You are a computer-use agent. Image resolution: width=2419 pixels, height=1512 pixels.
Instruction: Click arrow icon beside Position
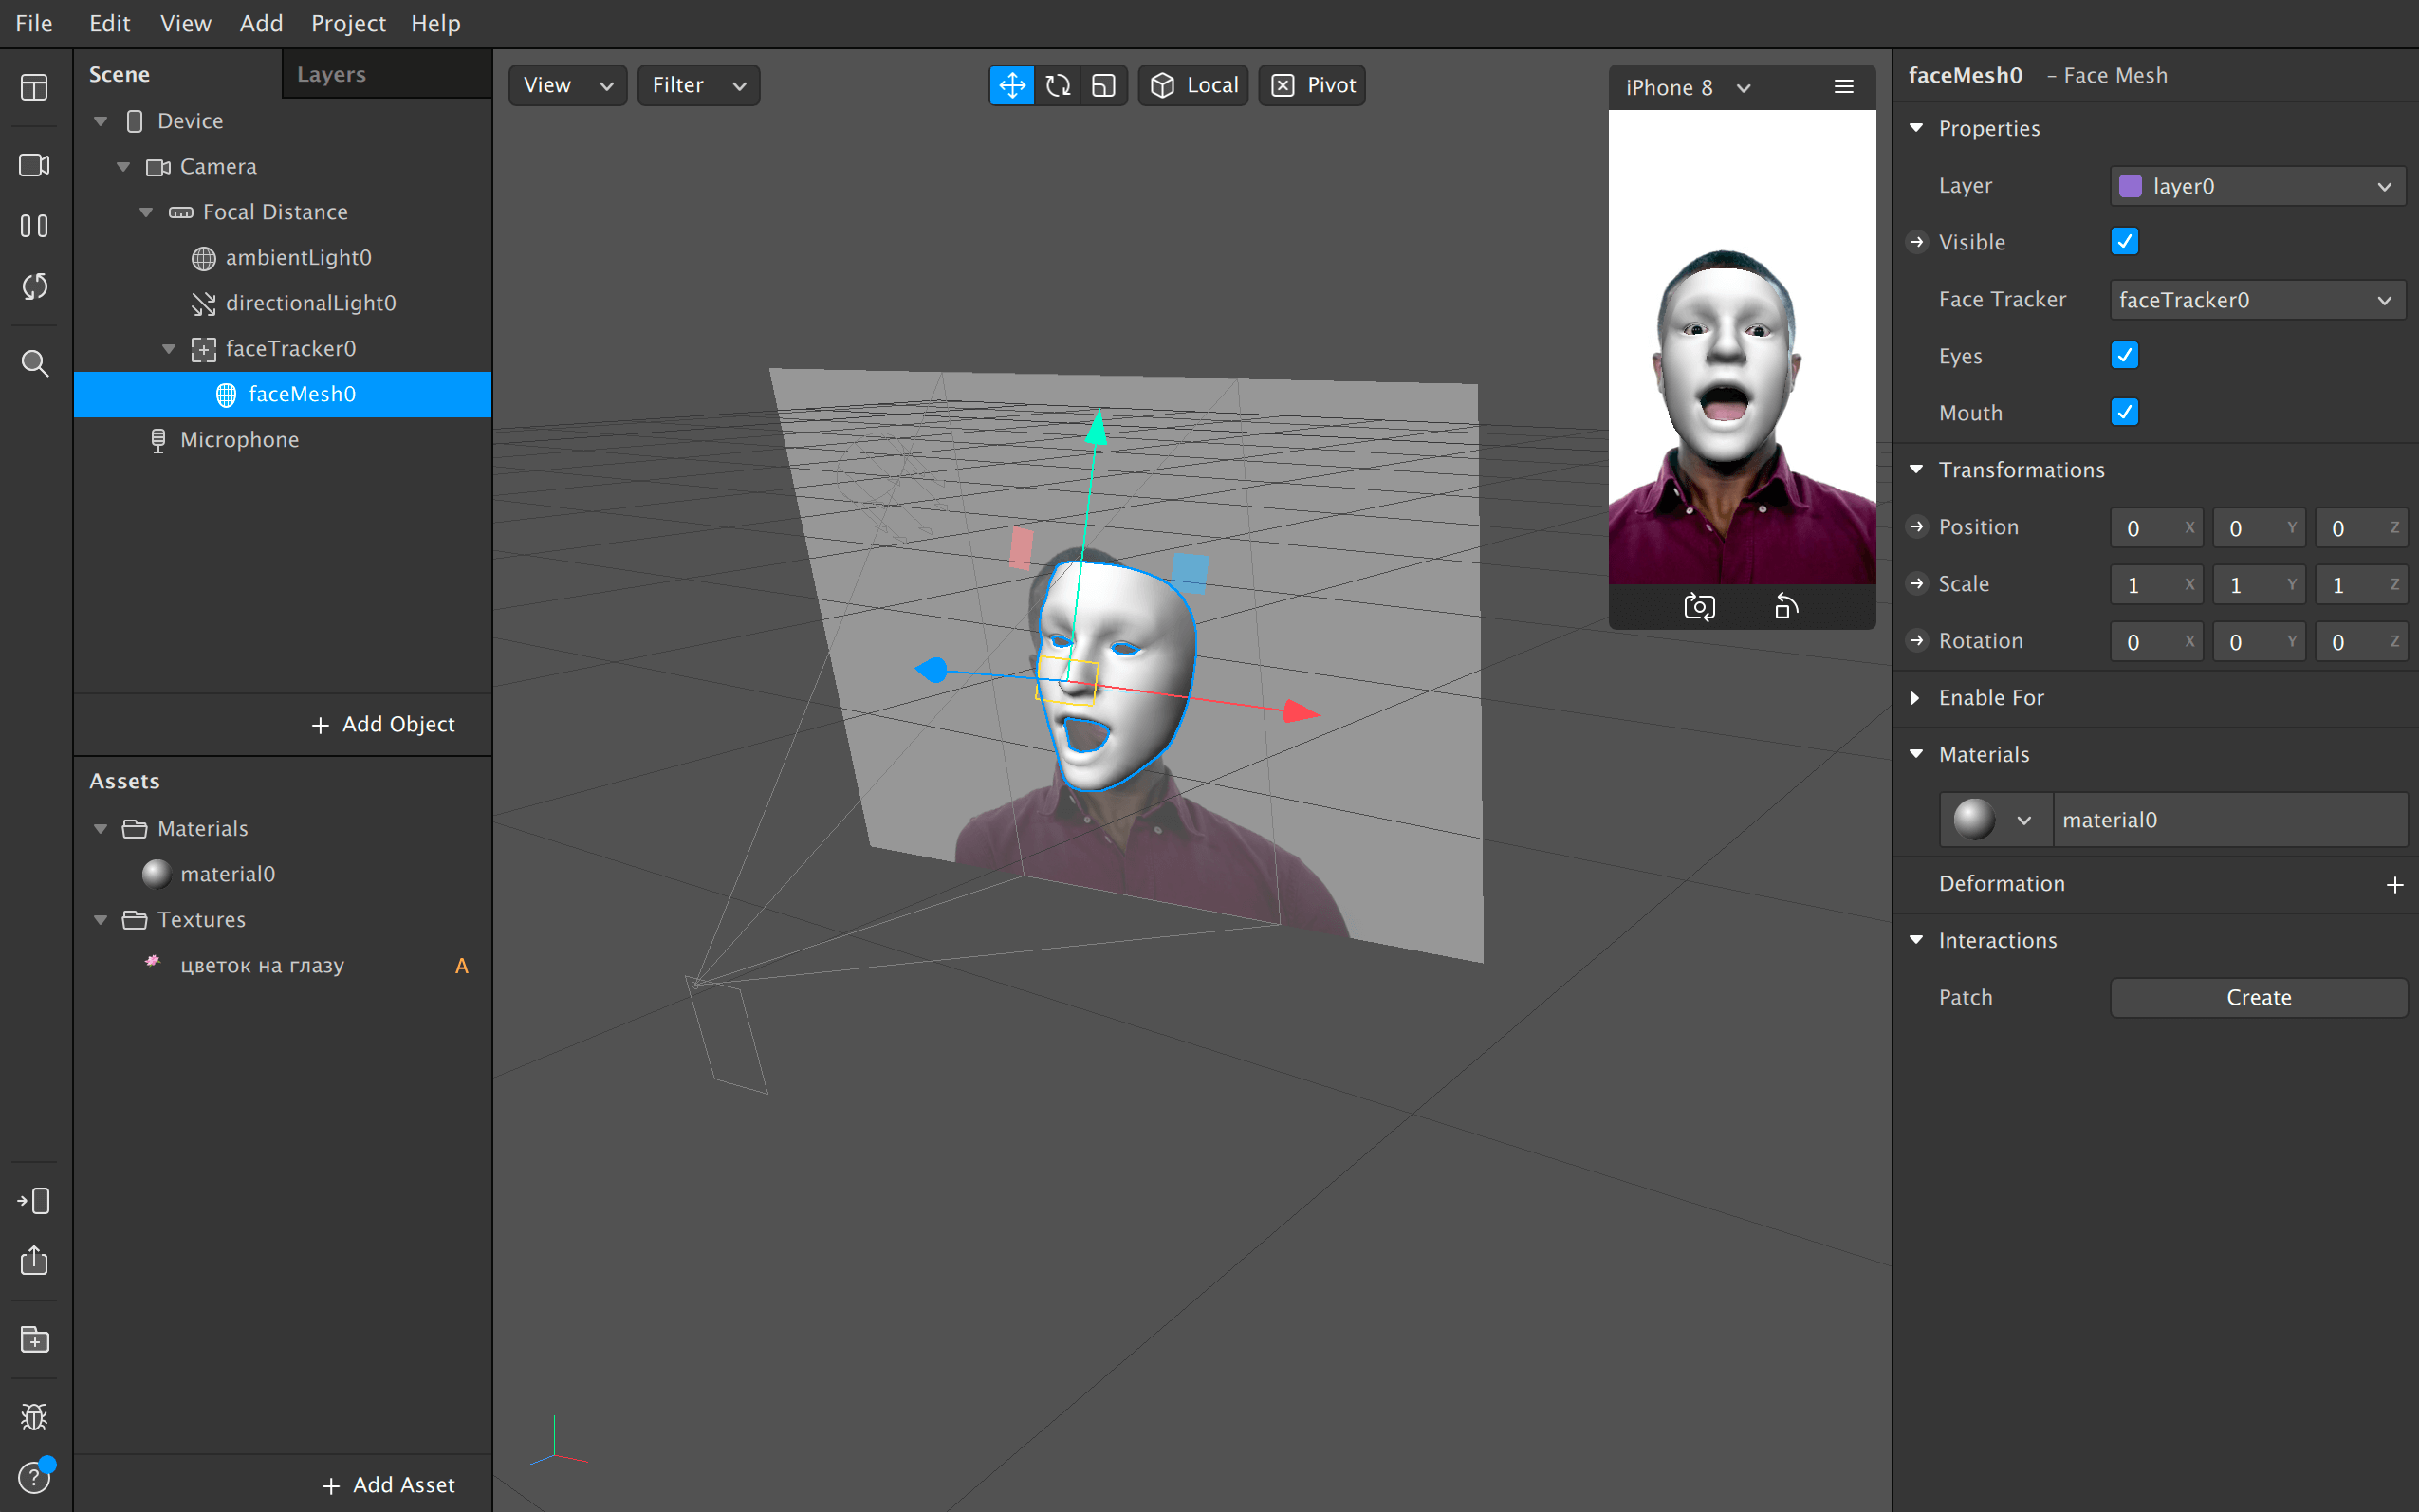(1917, 527)
